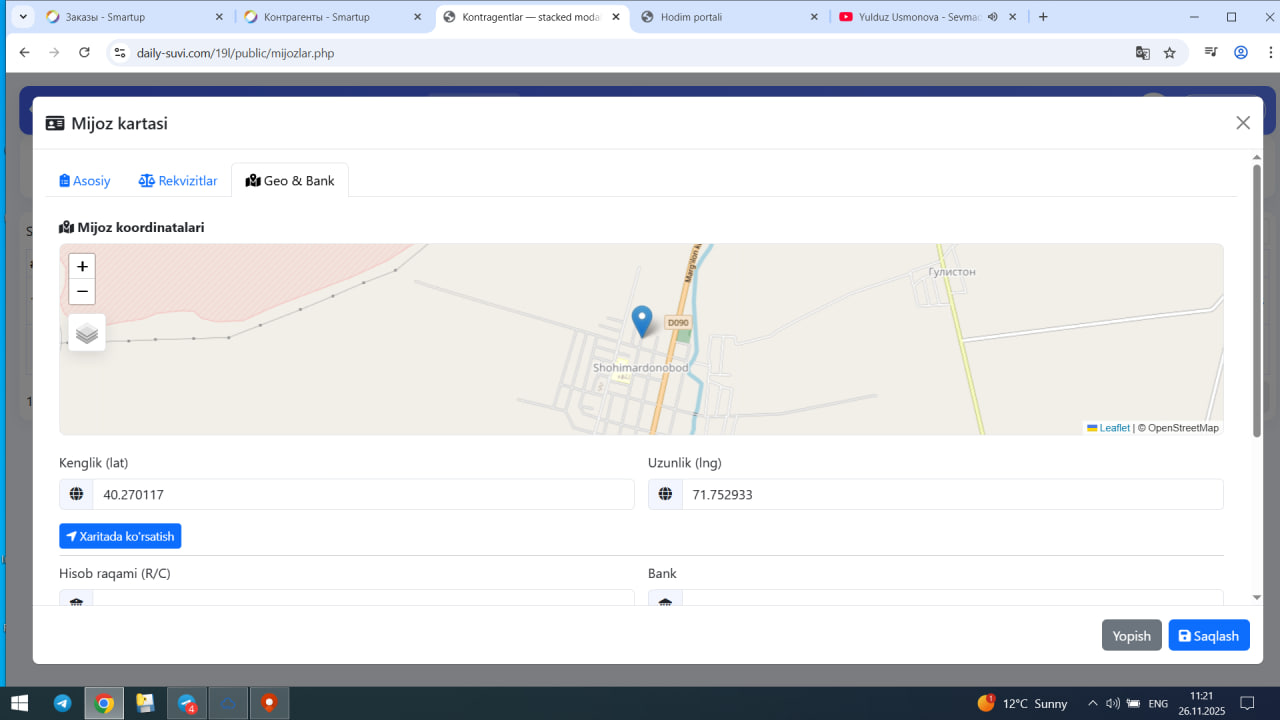Click the modal's vertical scrollbar
This screenshot has height=720, width=1280.
coord(1257,300)
